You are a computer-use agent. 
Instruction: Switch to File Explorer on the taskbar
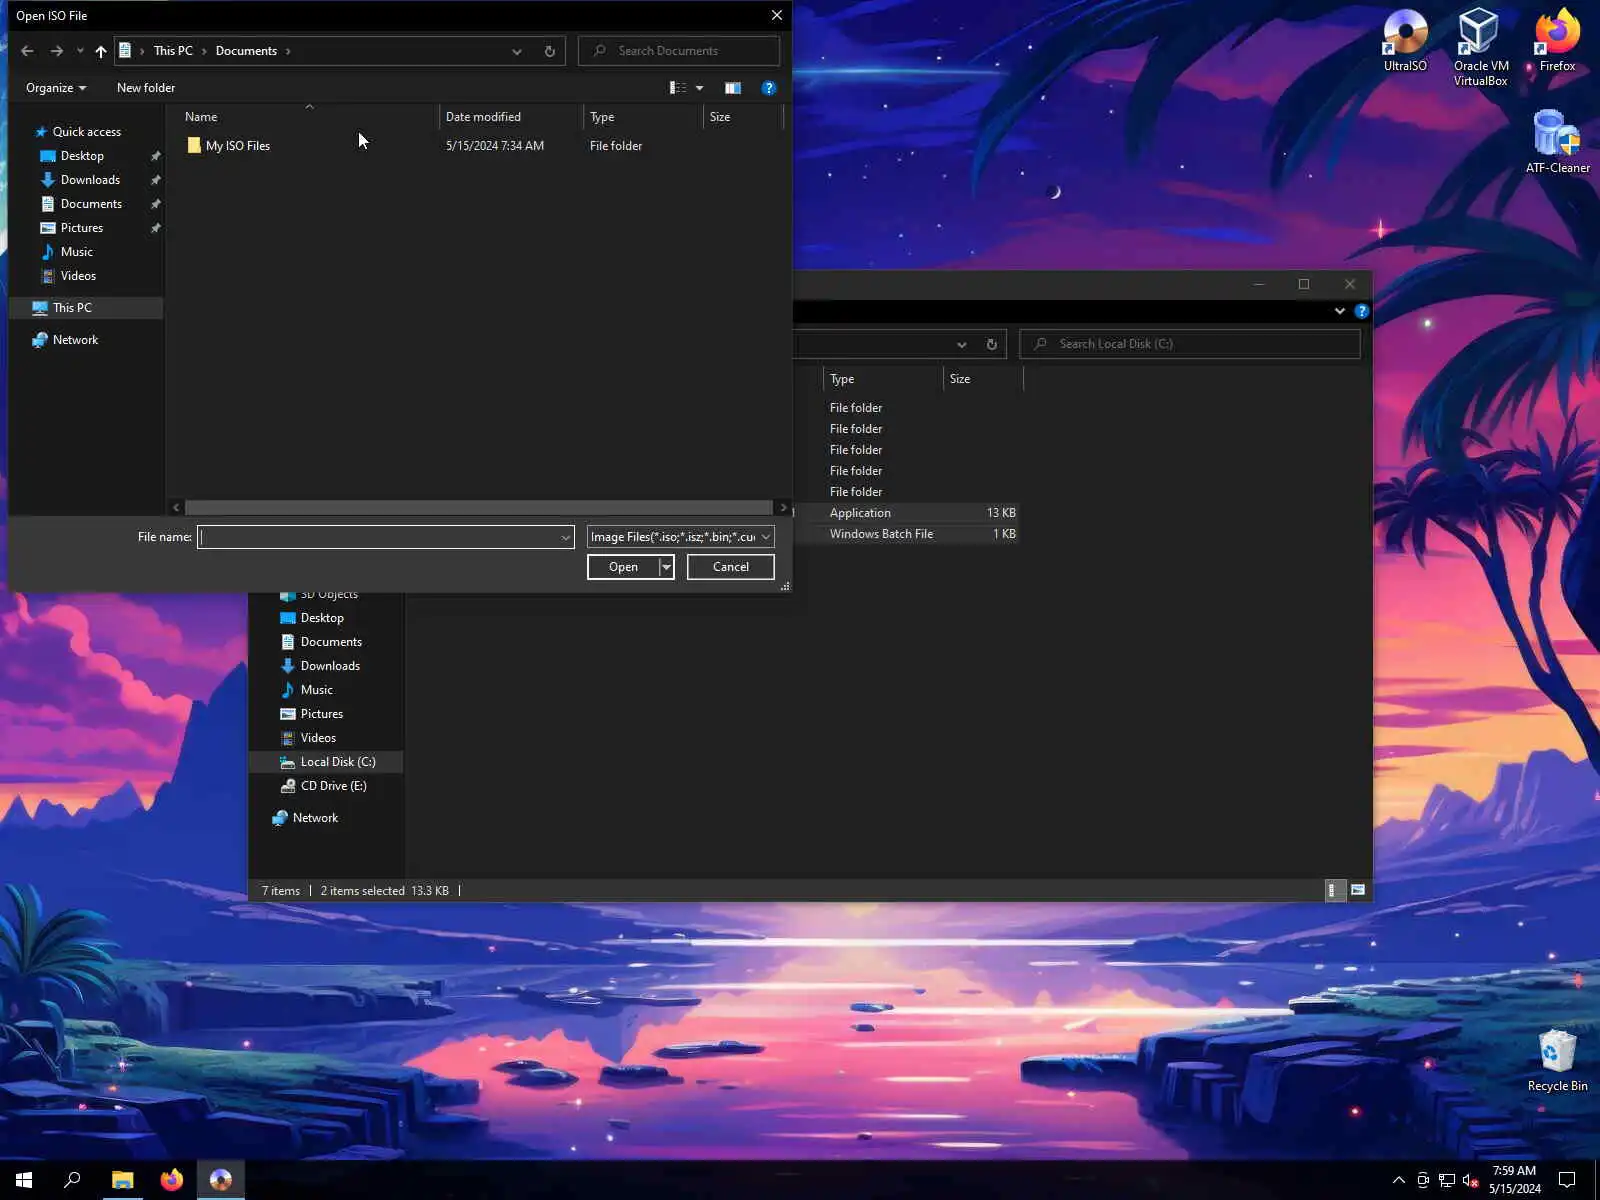point(122,1180)
